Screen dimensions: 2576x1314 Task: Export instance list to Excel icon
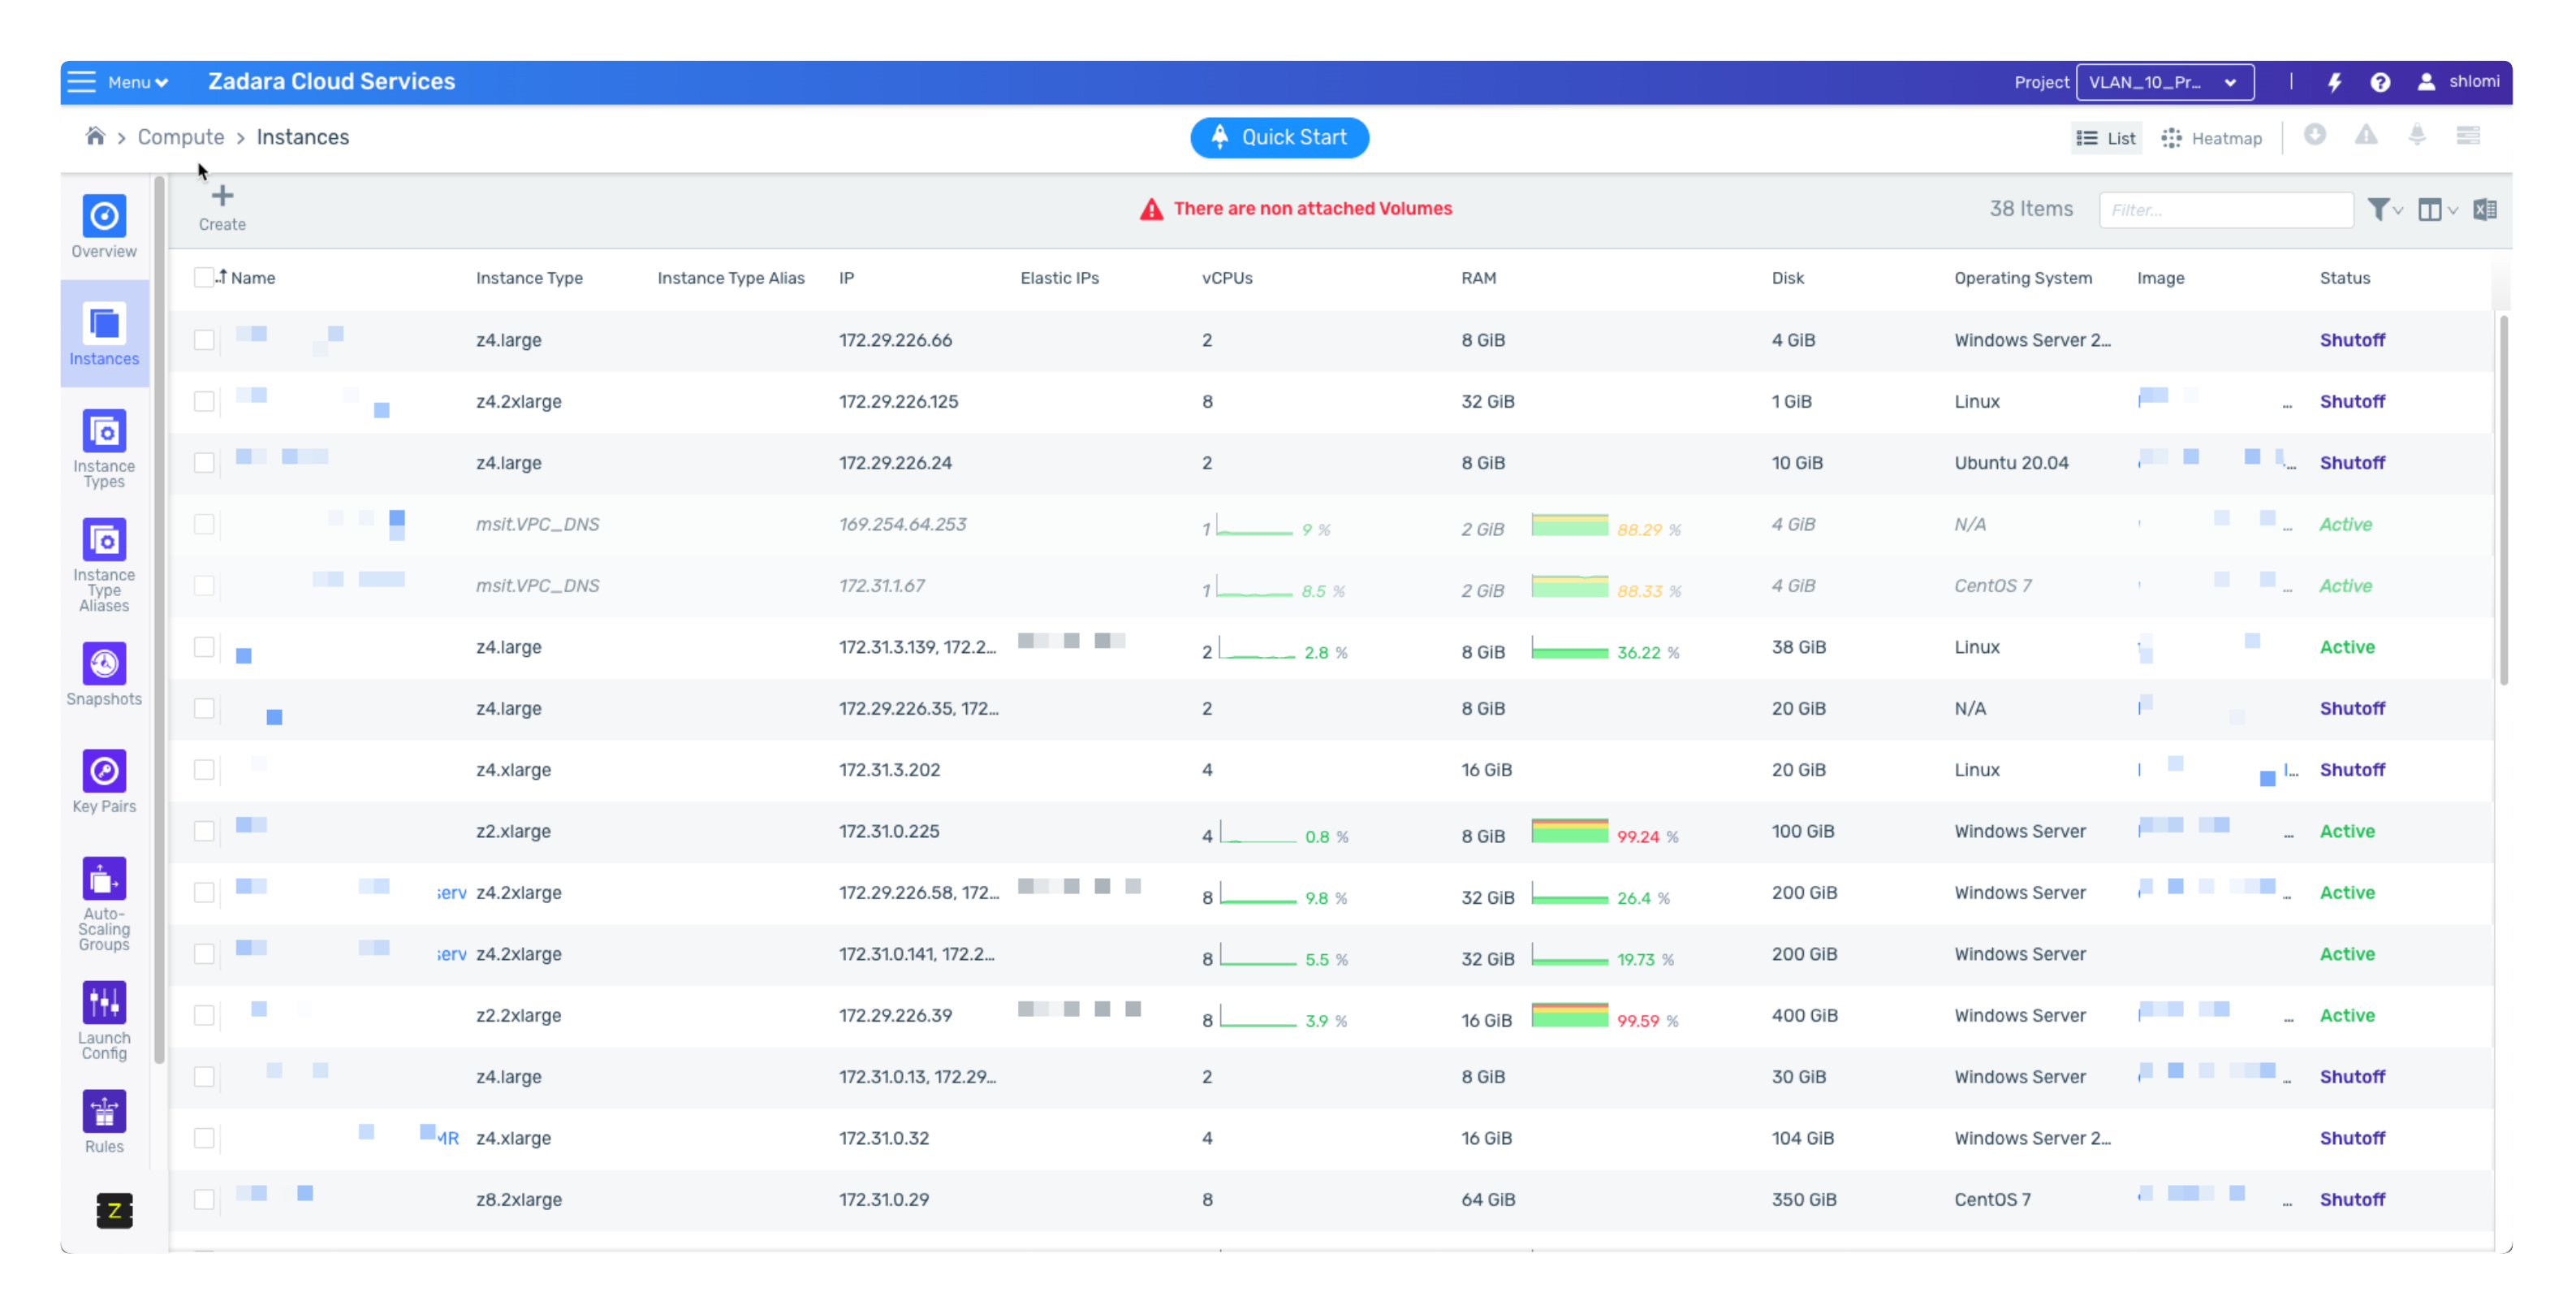2484,210
